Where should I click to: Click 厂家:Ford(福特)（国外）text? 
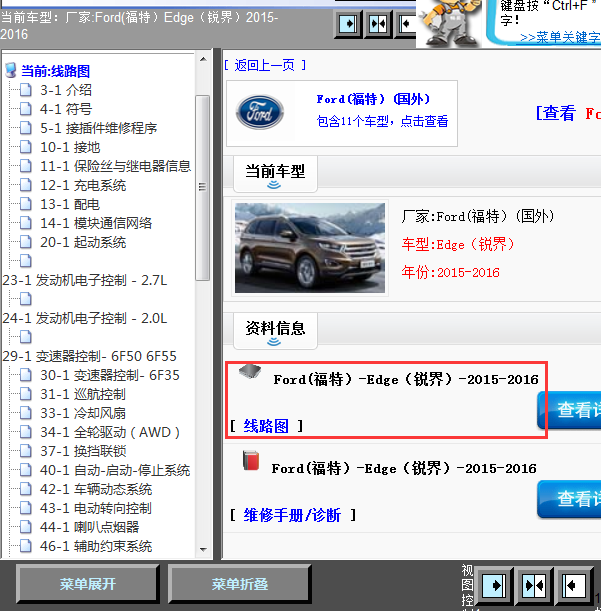[478, 216]
